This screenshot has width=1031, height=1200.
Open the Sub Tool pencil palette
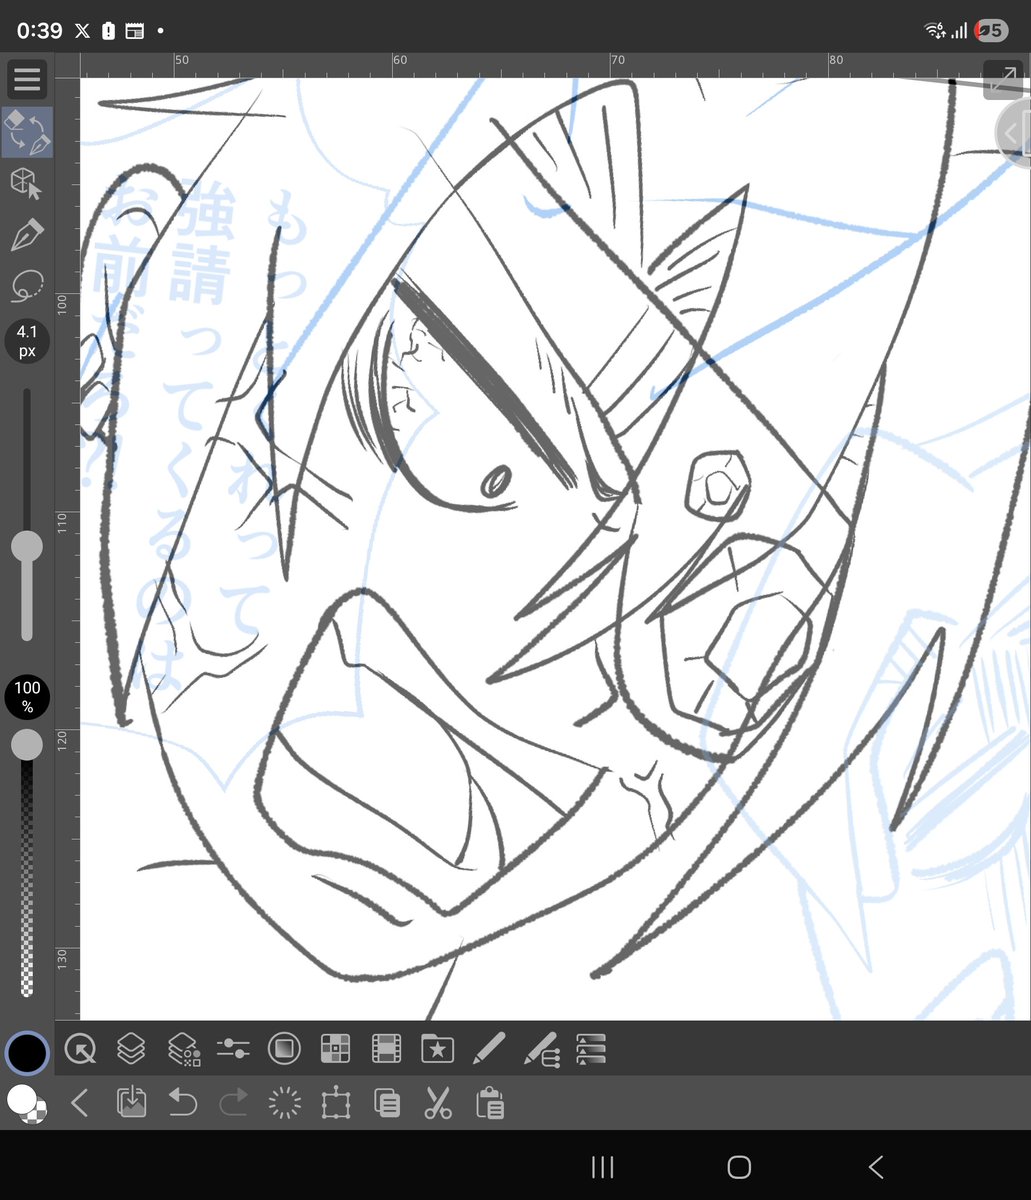[x=488, y=1049]
